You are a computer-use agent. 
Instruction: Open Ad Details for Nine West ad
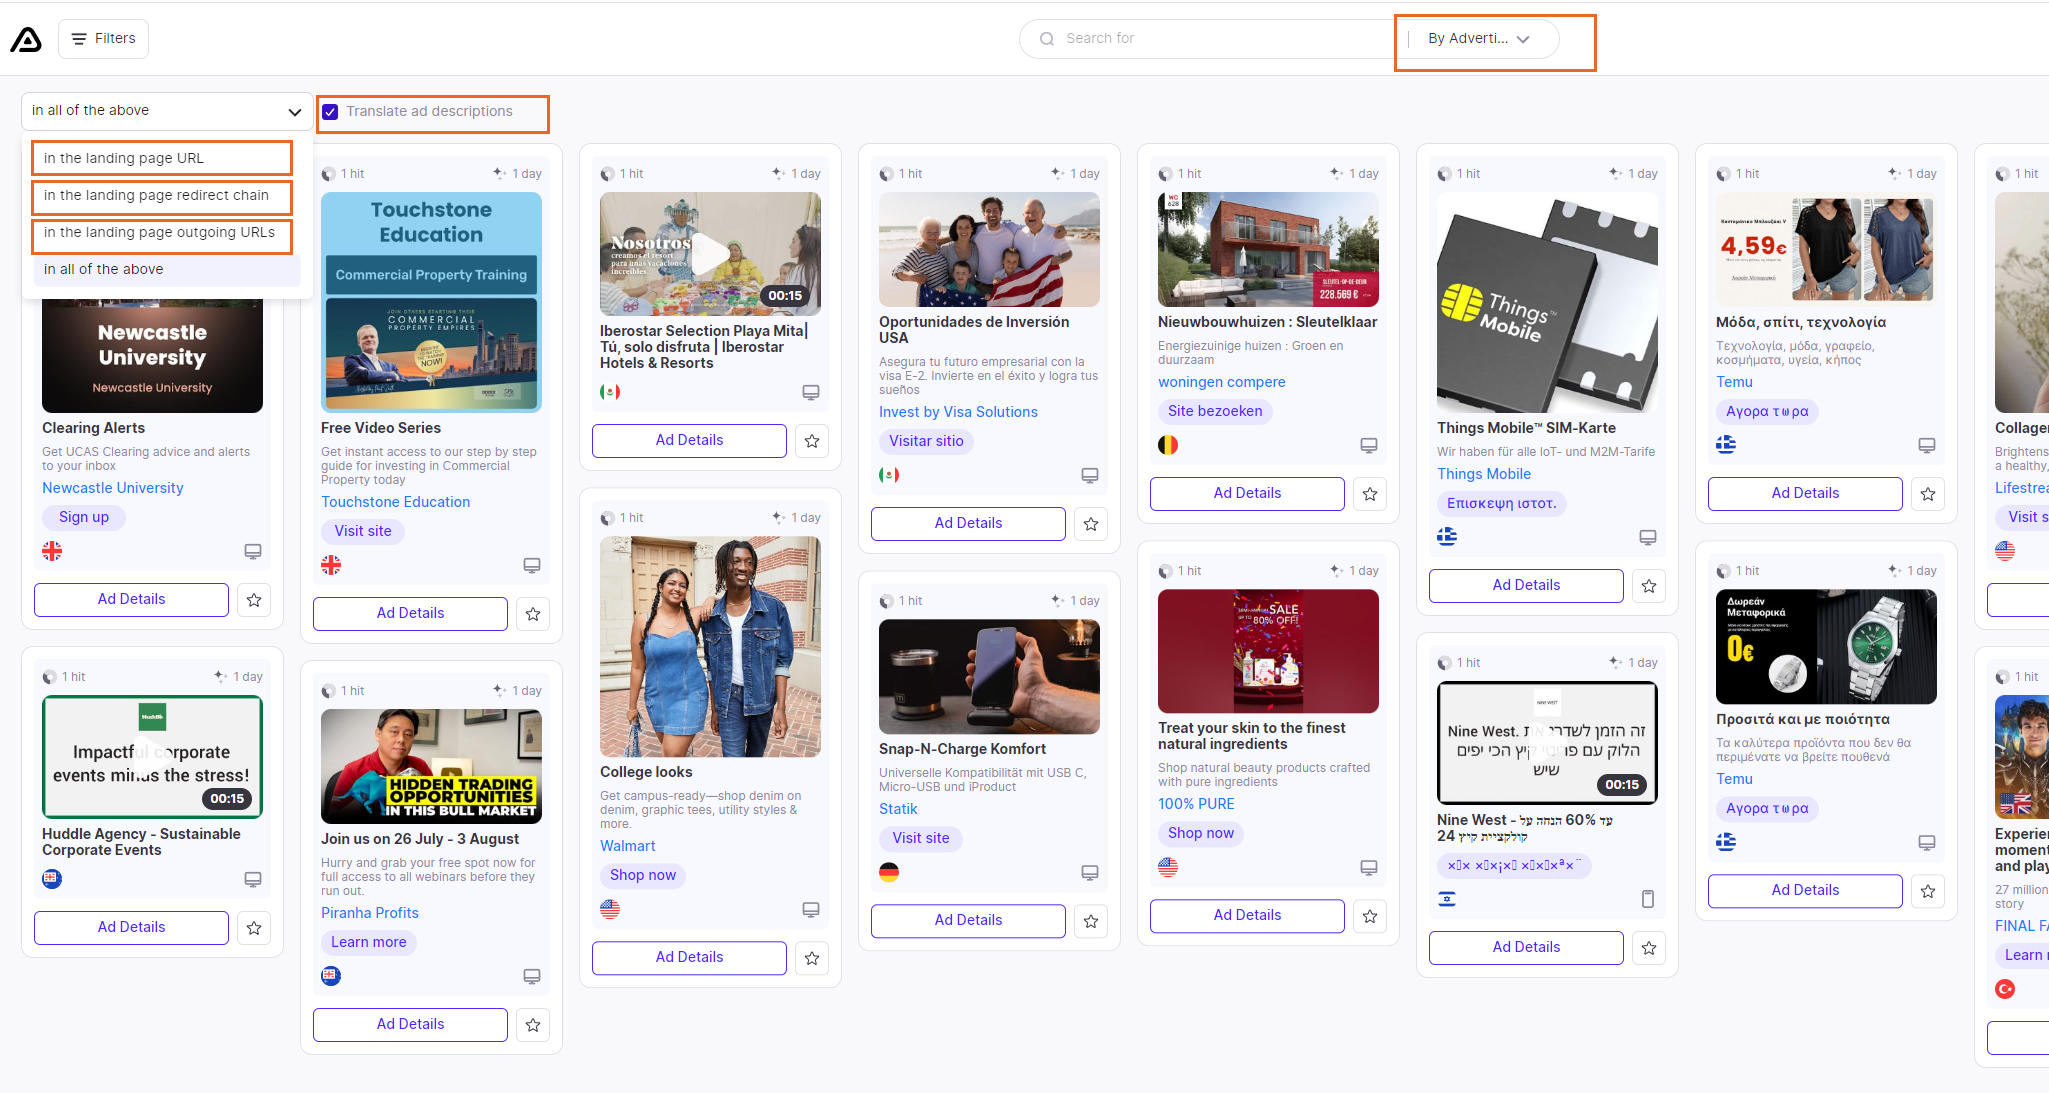[x=1526, y=947]
